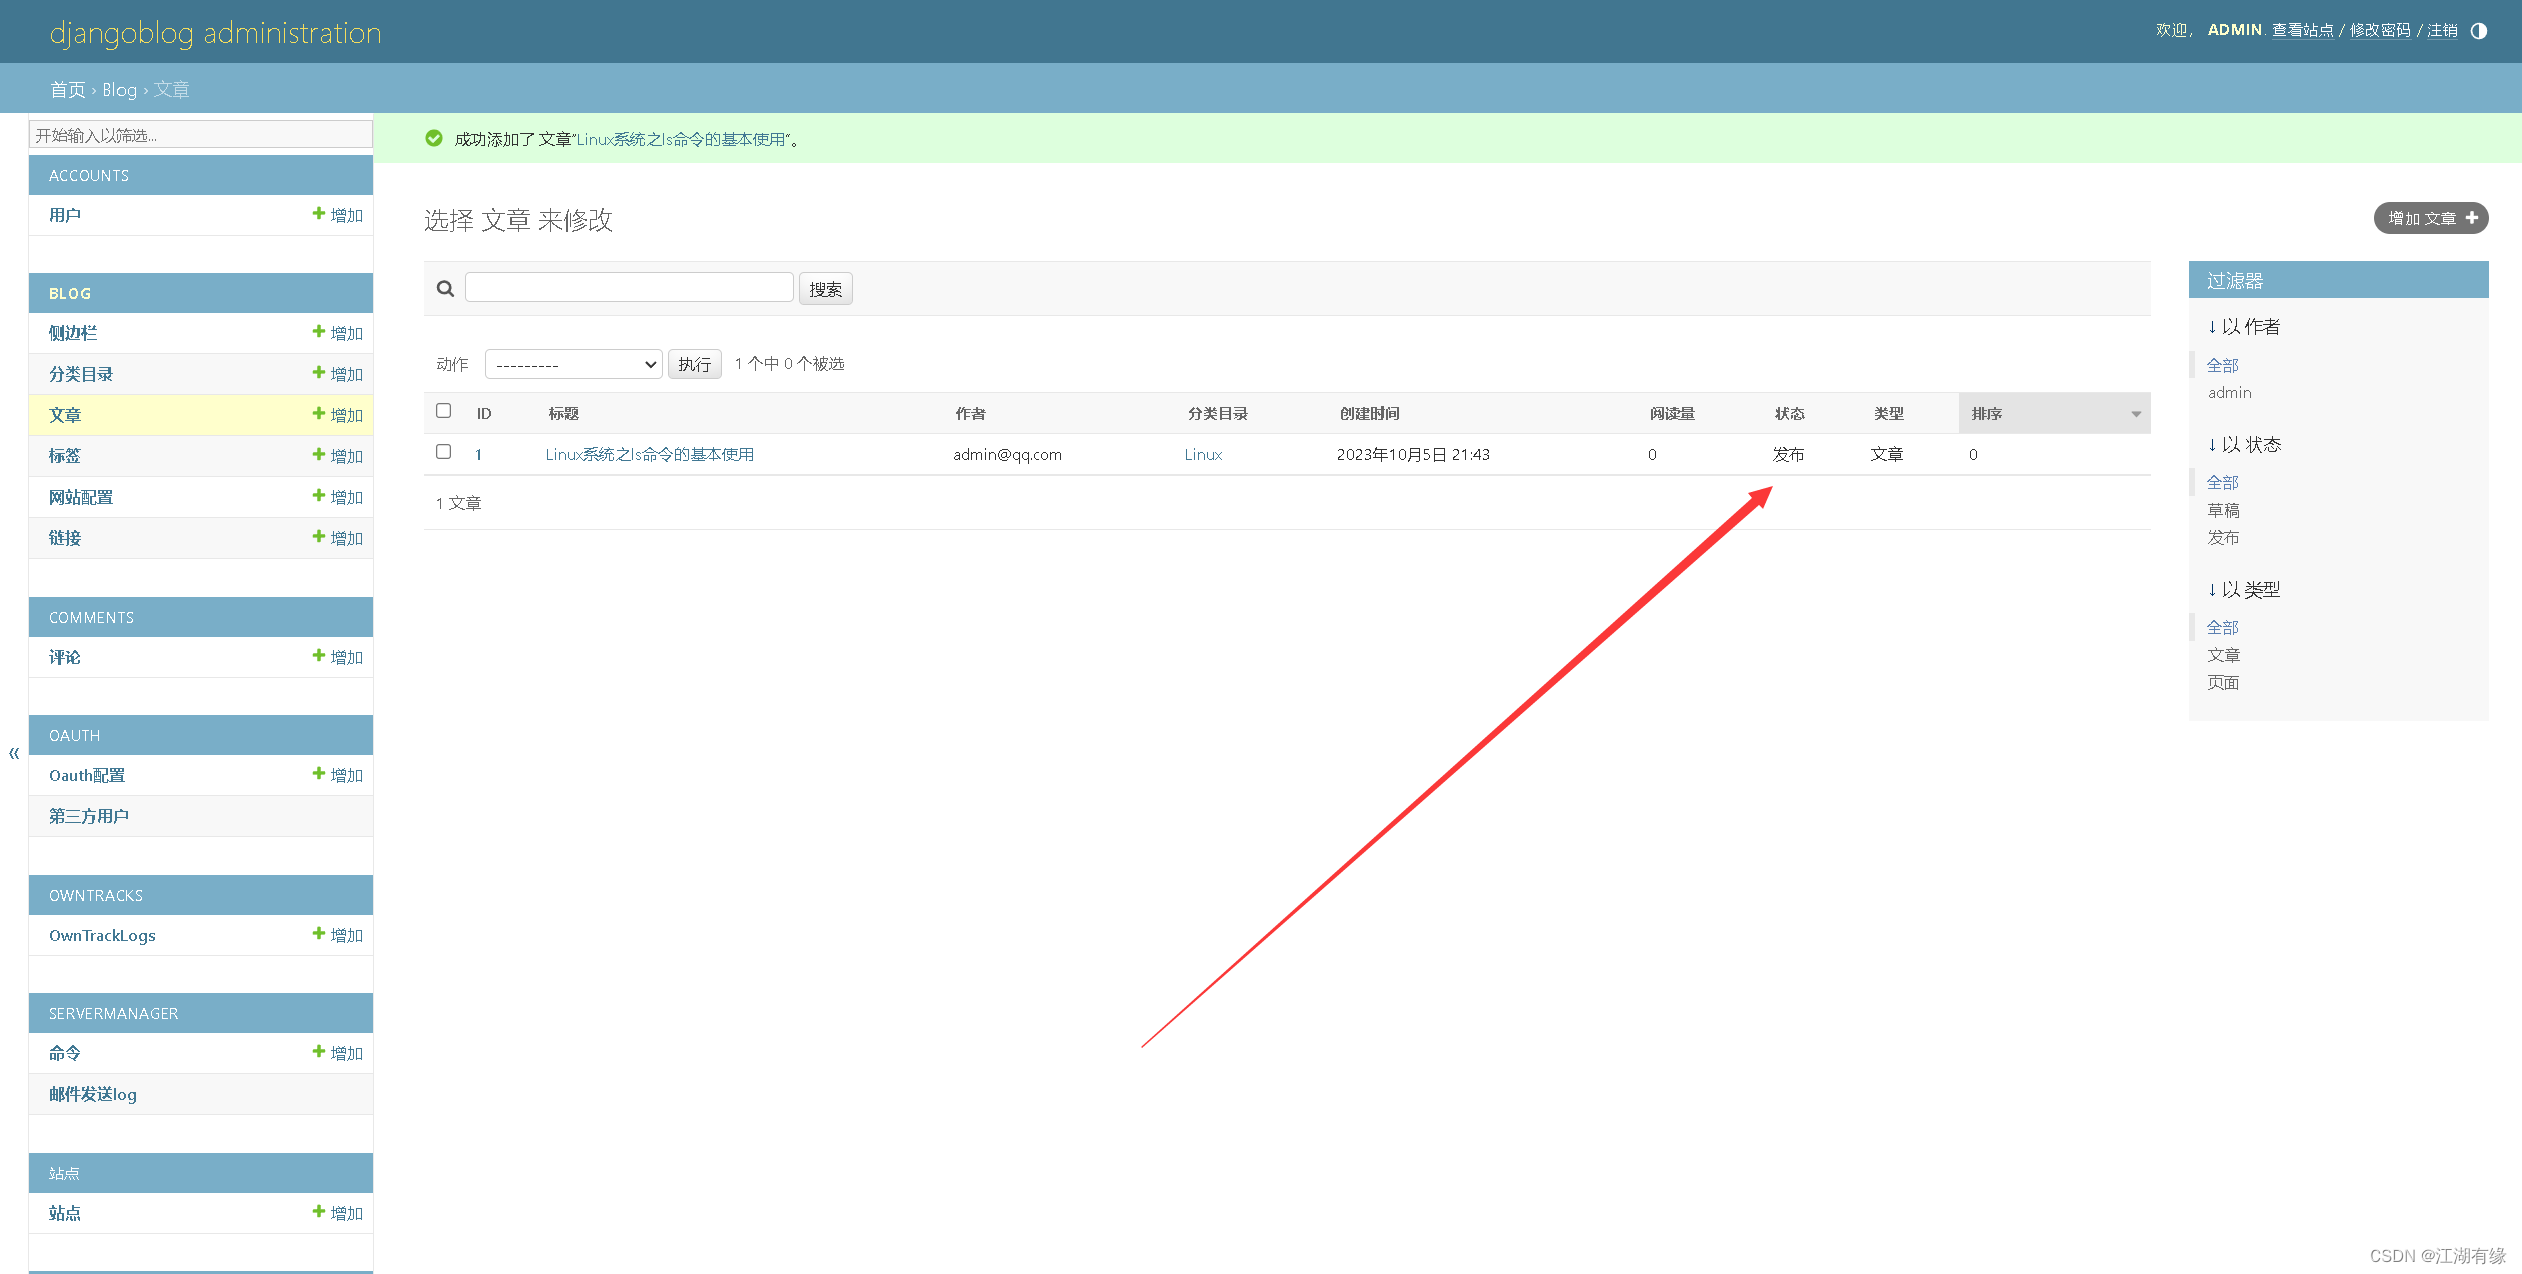Click the djangoblog administration title
This screenshot has width=2522, height=1274.
216,33
